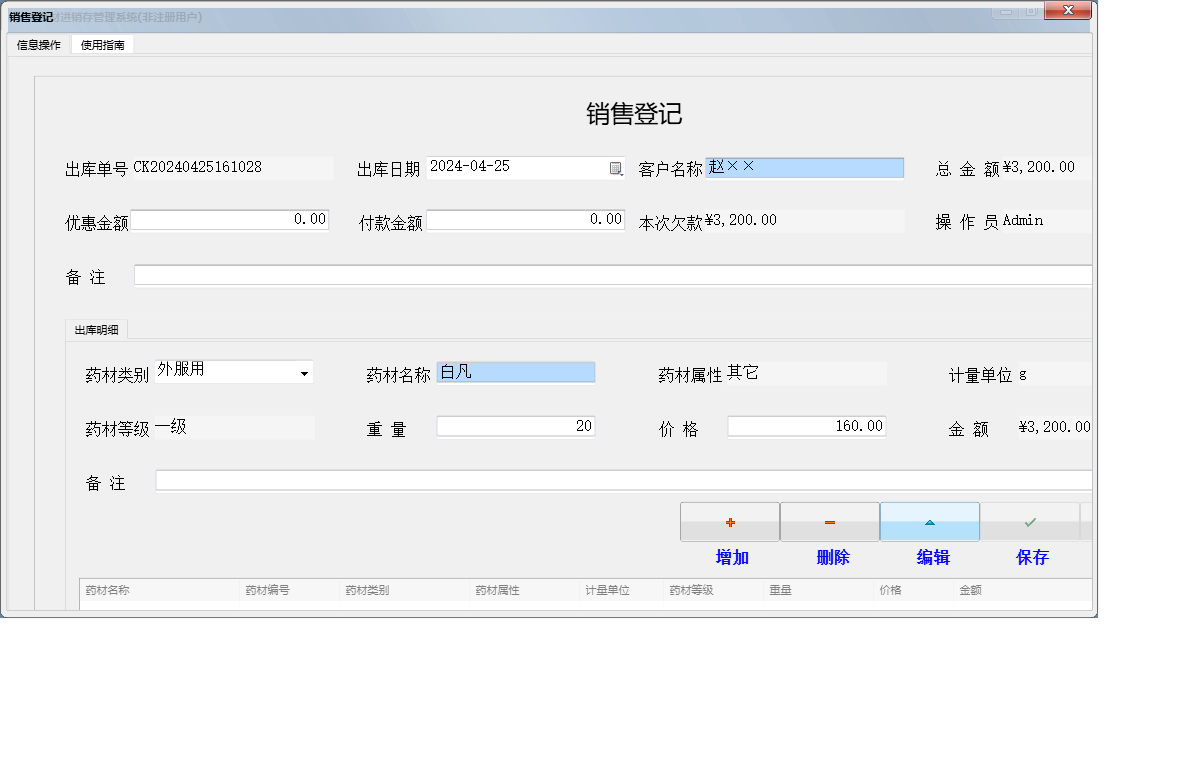Click the 重量 weight field showing 20
1187x762 pixels.
(x=515, y=426)
